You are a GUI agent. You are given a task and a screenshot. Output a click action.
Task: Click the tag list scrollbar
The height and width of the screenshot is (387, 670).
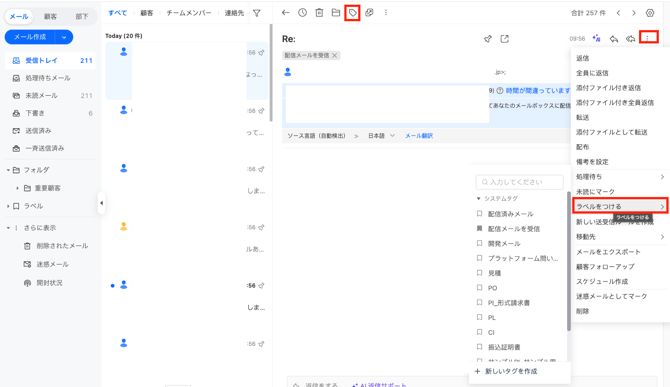[569, 261]
